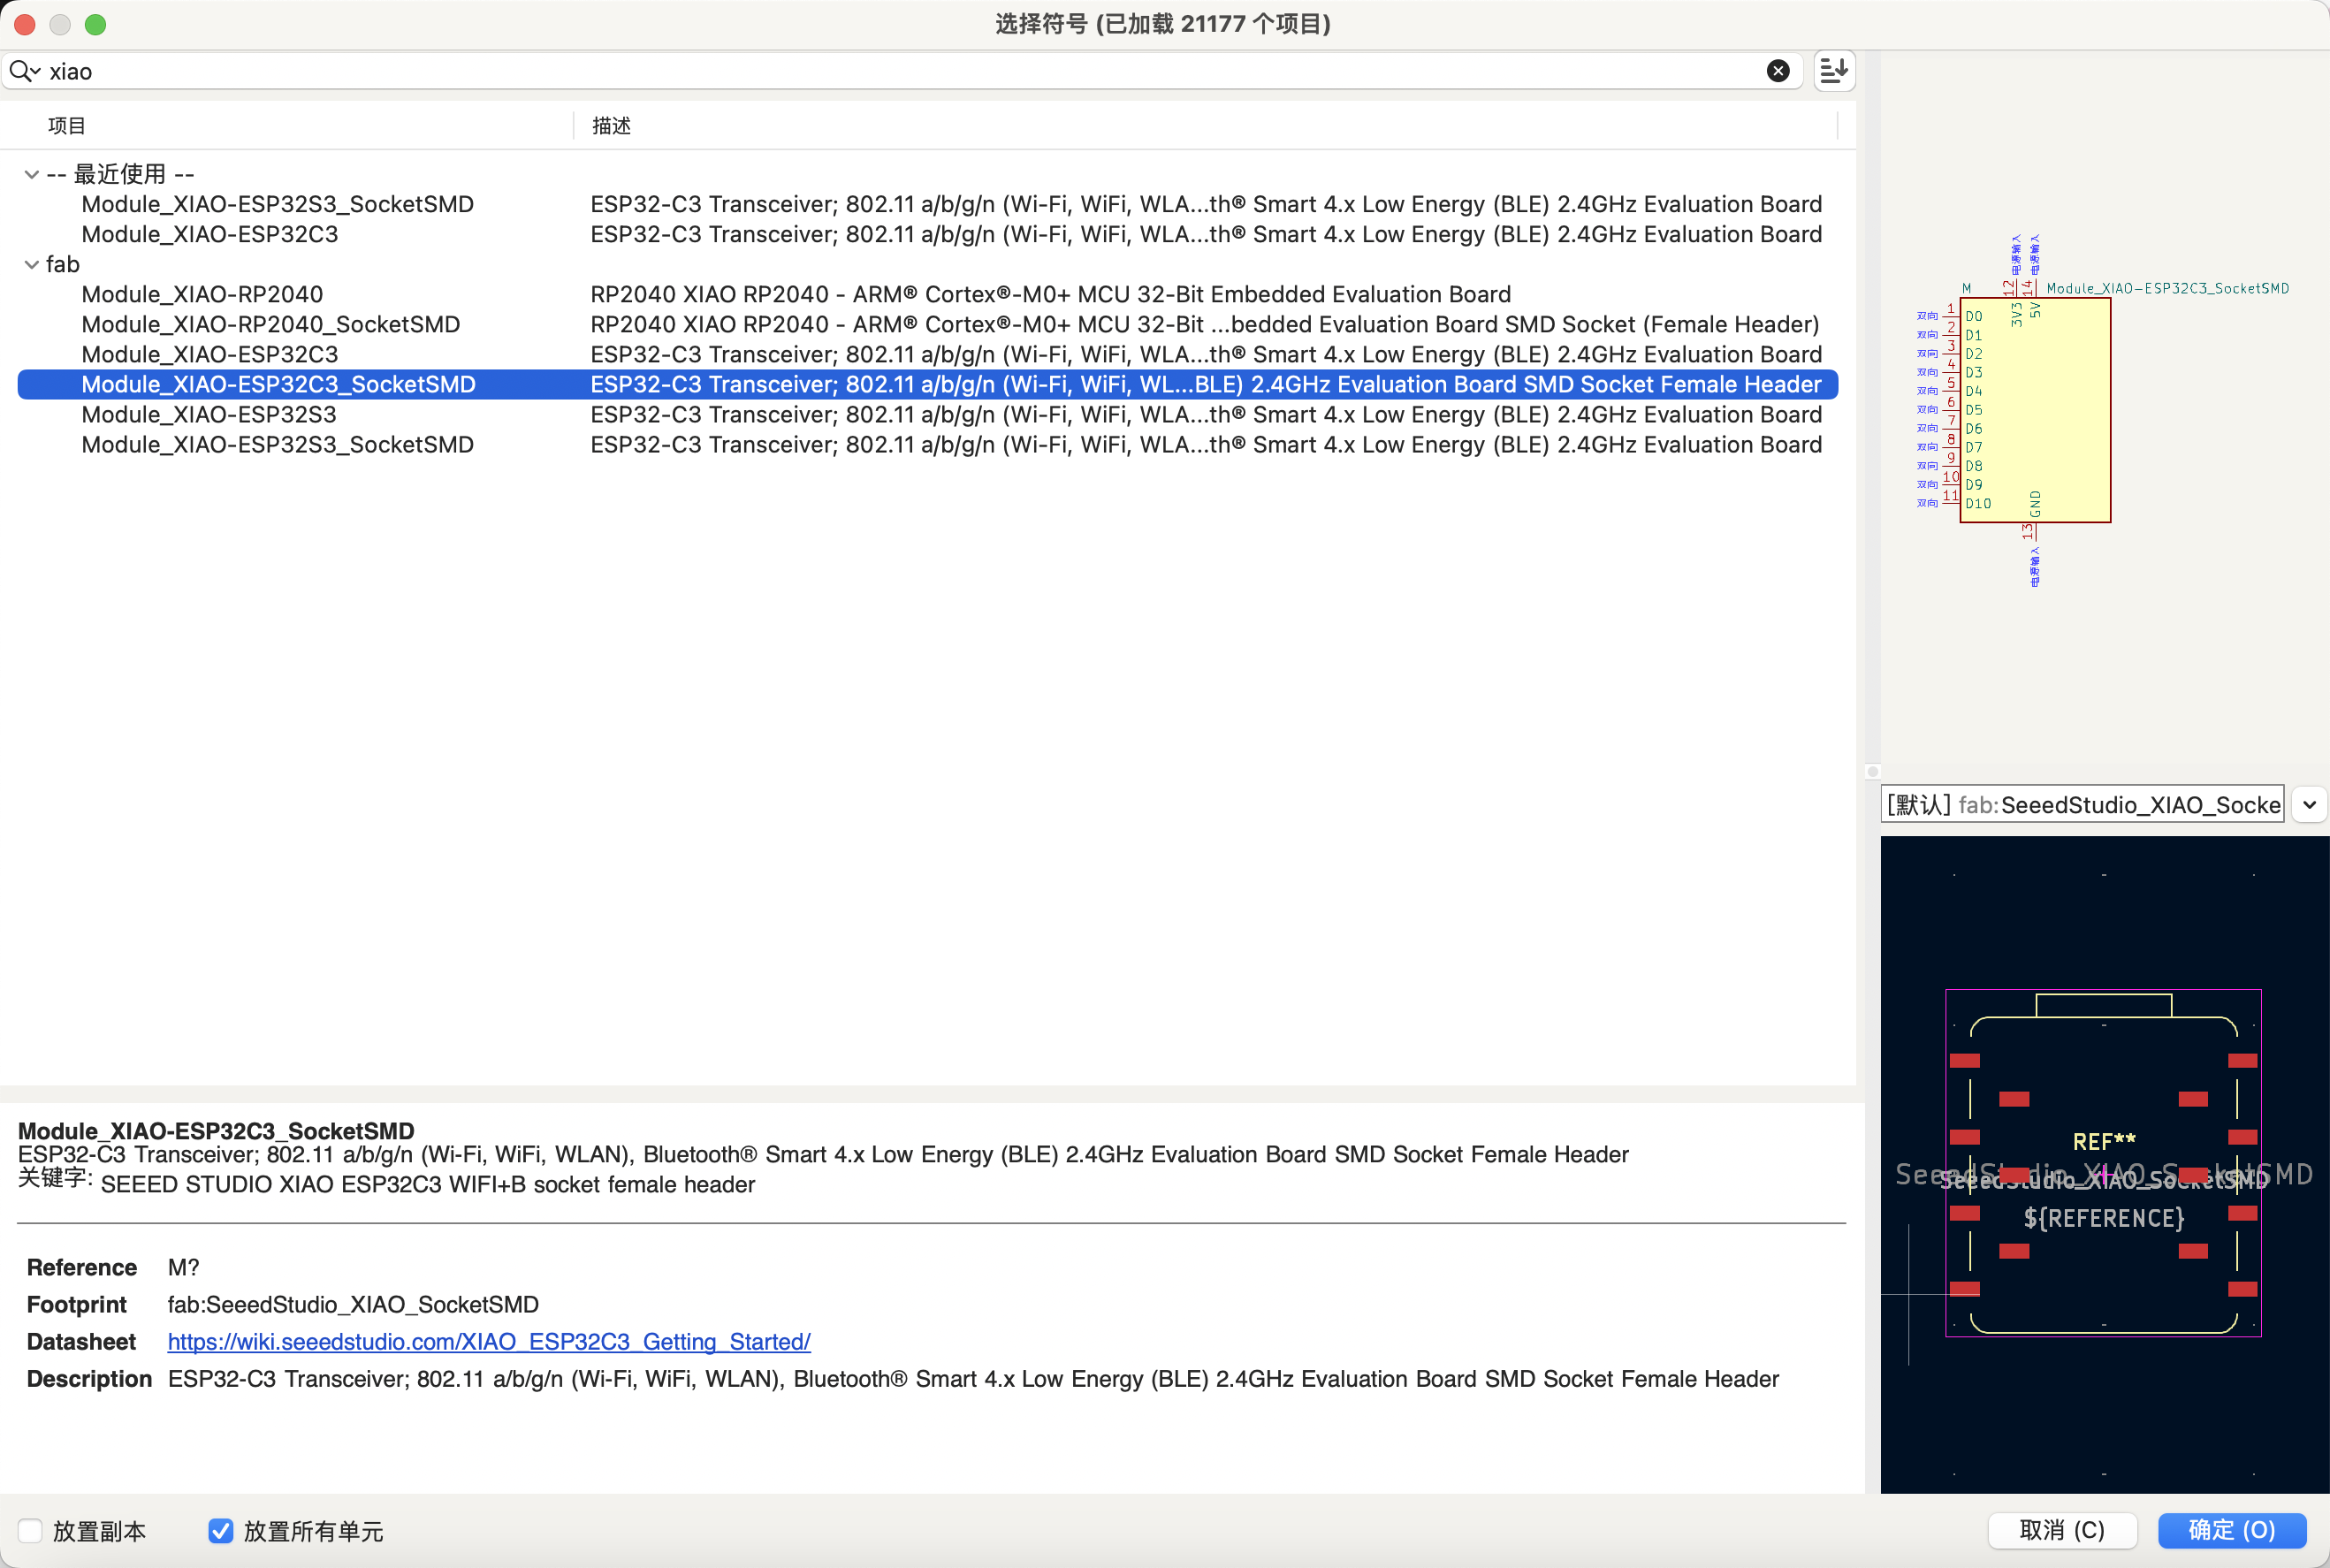Click the 描述 column header

pos(611,125)
